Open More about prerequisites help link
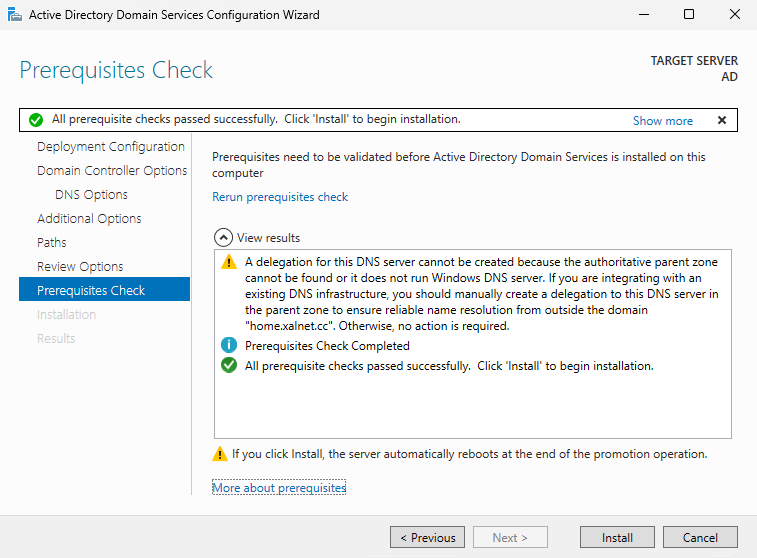 [279, 488]
